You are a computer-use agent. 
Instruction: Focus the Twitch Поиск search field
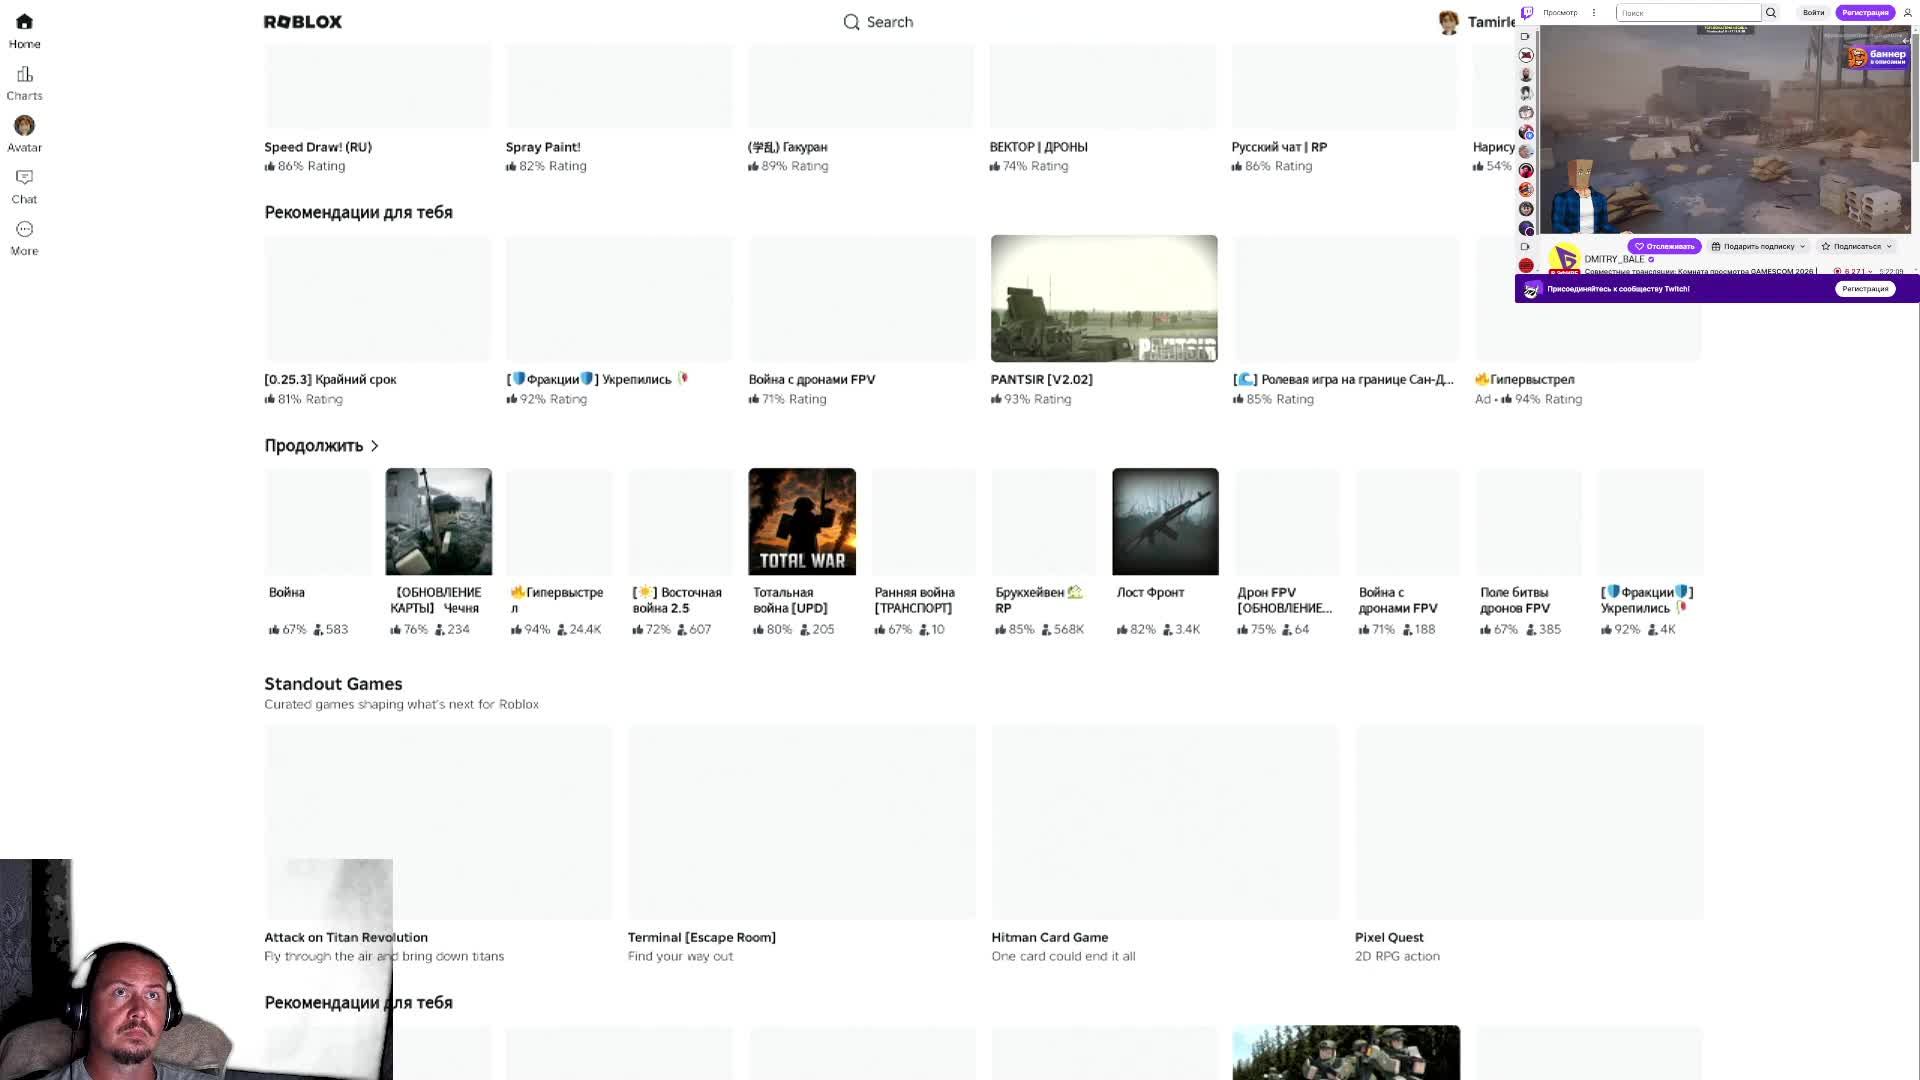[1689, 13]
